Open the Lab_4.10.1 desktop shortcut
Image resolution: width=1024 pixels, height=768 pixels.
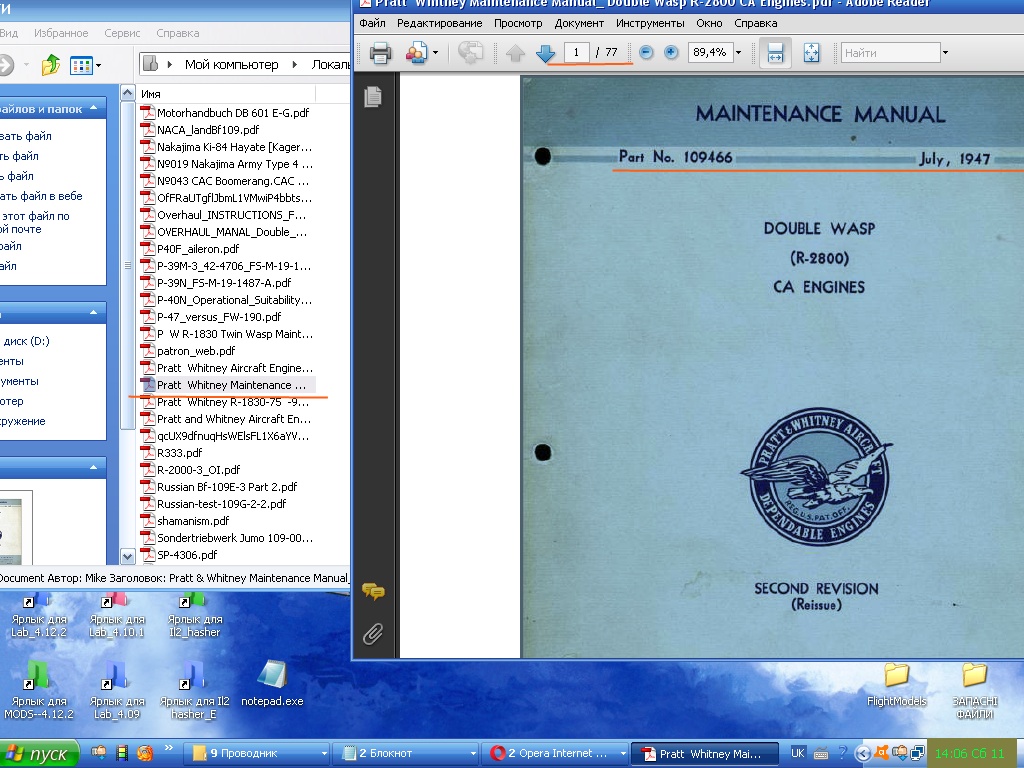click(117, 616)
